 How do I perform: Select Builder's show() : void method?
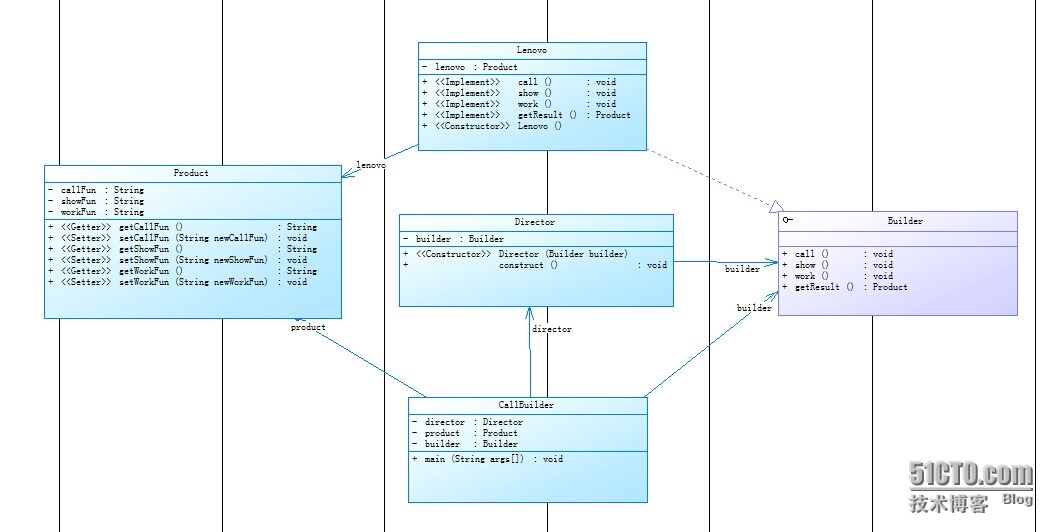[x=837, y=265]
